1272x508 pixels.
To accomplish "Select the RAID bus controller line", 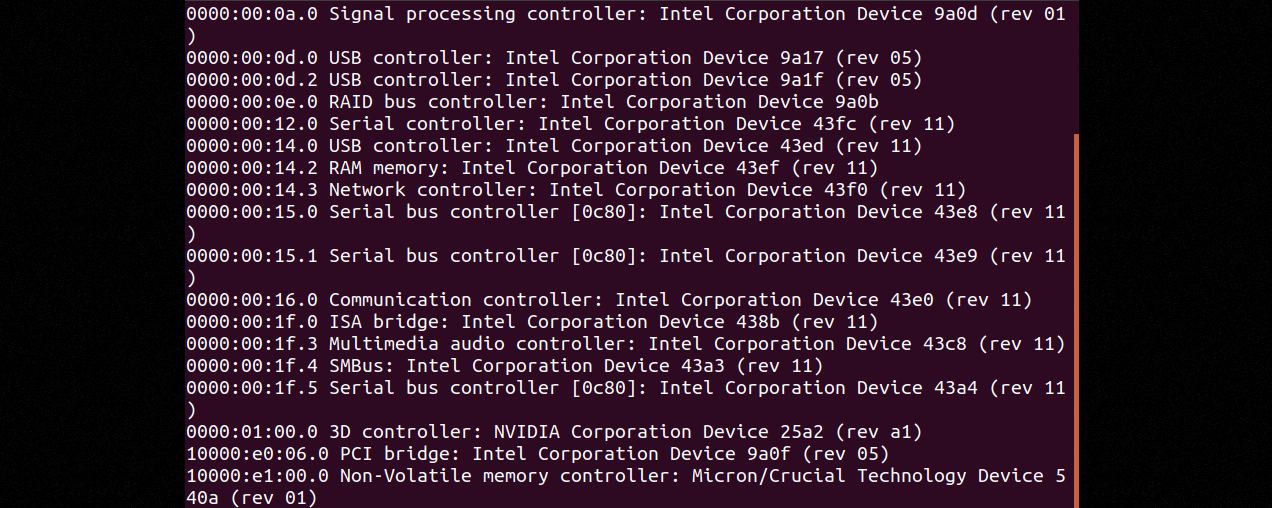I will pos(532,102).
